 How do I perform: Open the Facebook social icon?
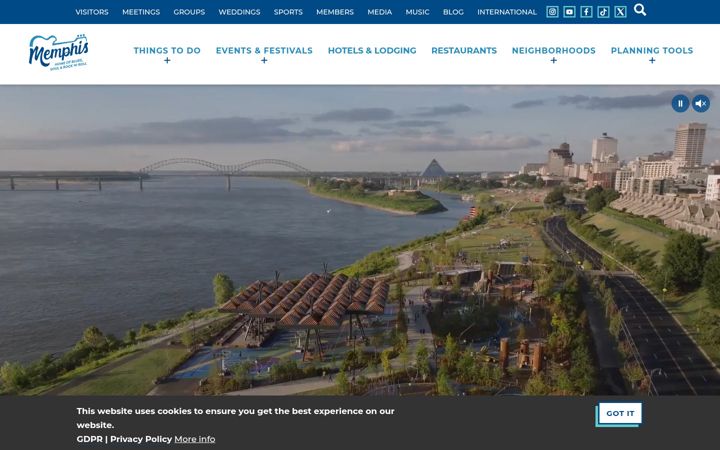[x=586, y=12]
